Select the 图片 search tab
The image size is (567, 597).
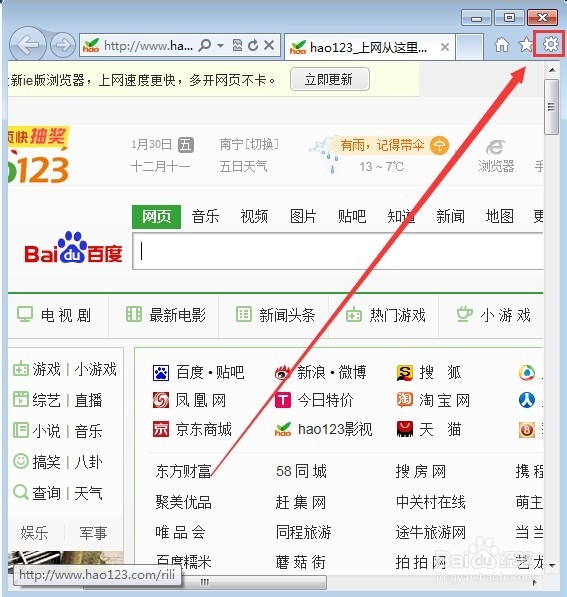303,217
